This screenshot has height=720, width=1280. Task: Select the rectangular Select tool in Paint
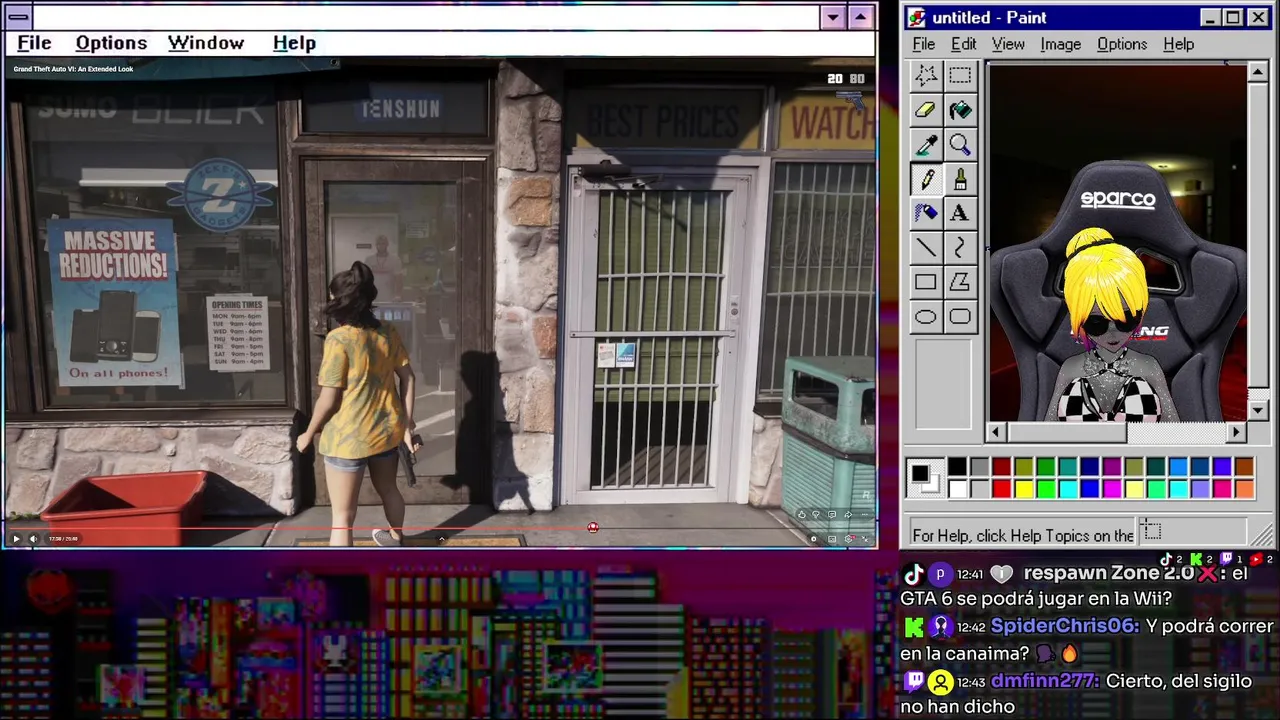[960, 76]
